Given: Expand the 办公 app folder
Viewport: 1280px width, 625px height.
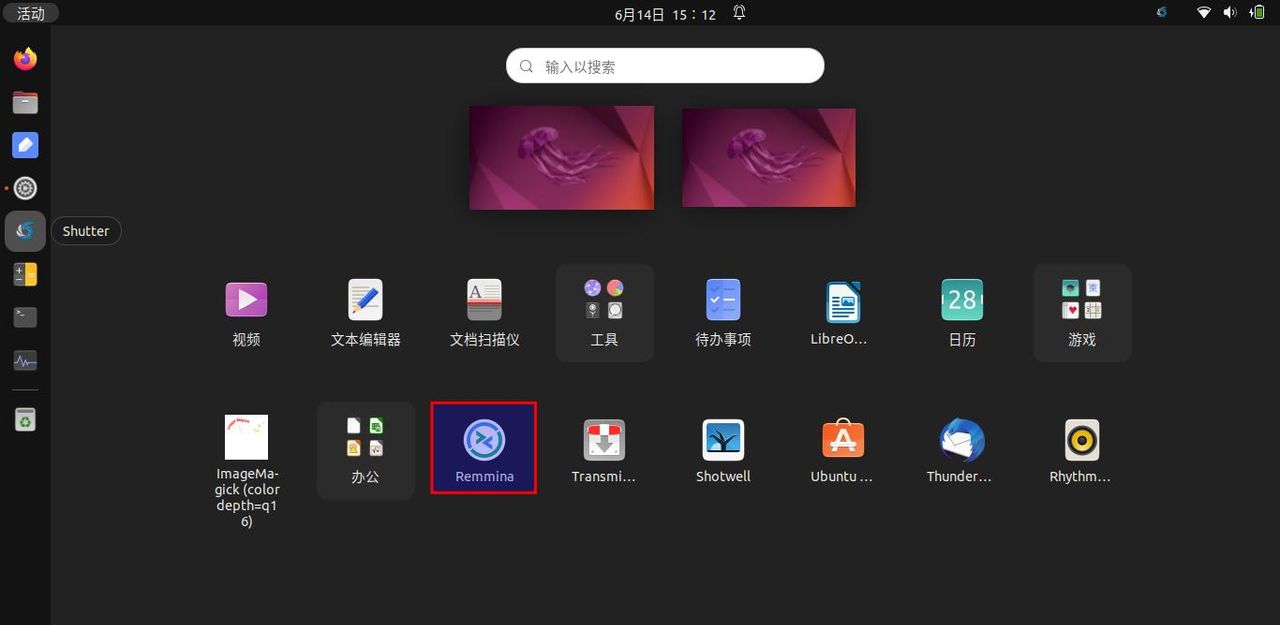Looking at the screenshot, I should pyautogui.click(x=365, y=438).
